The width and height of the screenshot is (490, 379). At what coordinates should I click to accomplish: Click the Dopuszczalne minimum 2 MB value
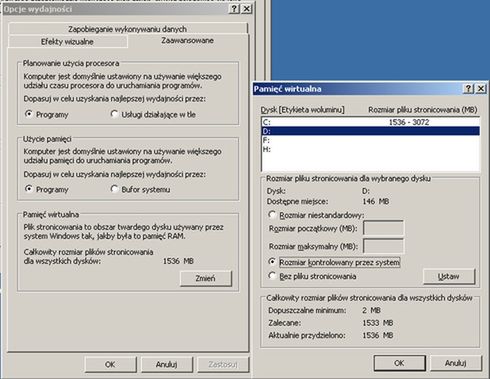pyautogui.click(x=371, y=310)
